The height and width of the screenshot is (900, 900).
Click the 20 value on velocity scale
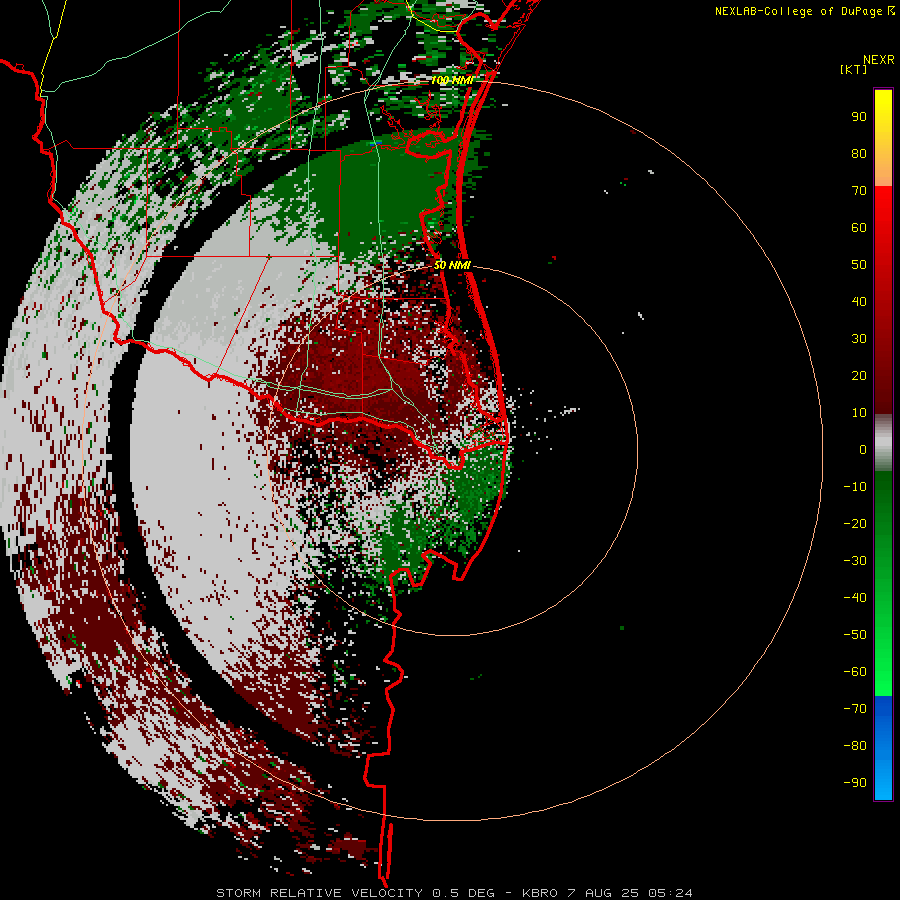pyautogui.click(x=859, y=375)
